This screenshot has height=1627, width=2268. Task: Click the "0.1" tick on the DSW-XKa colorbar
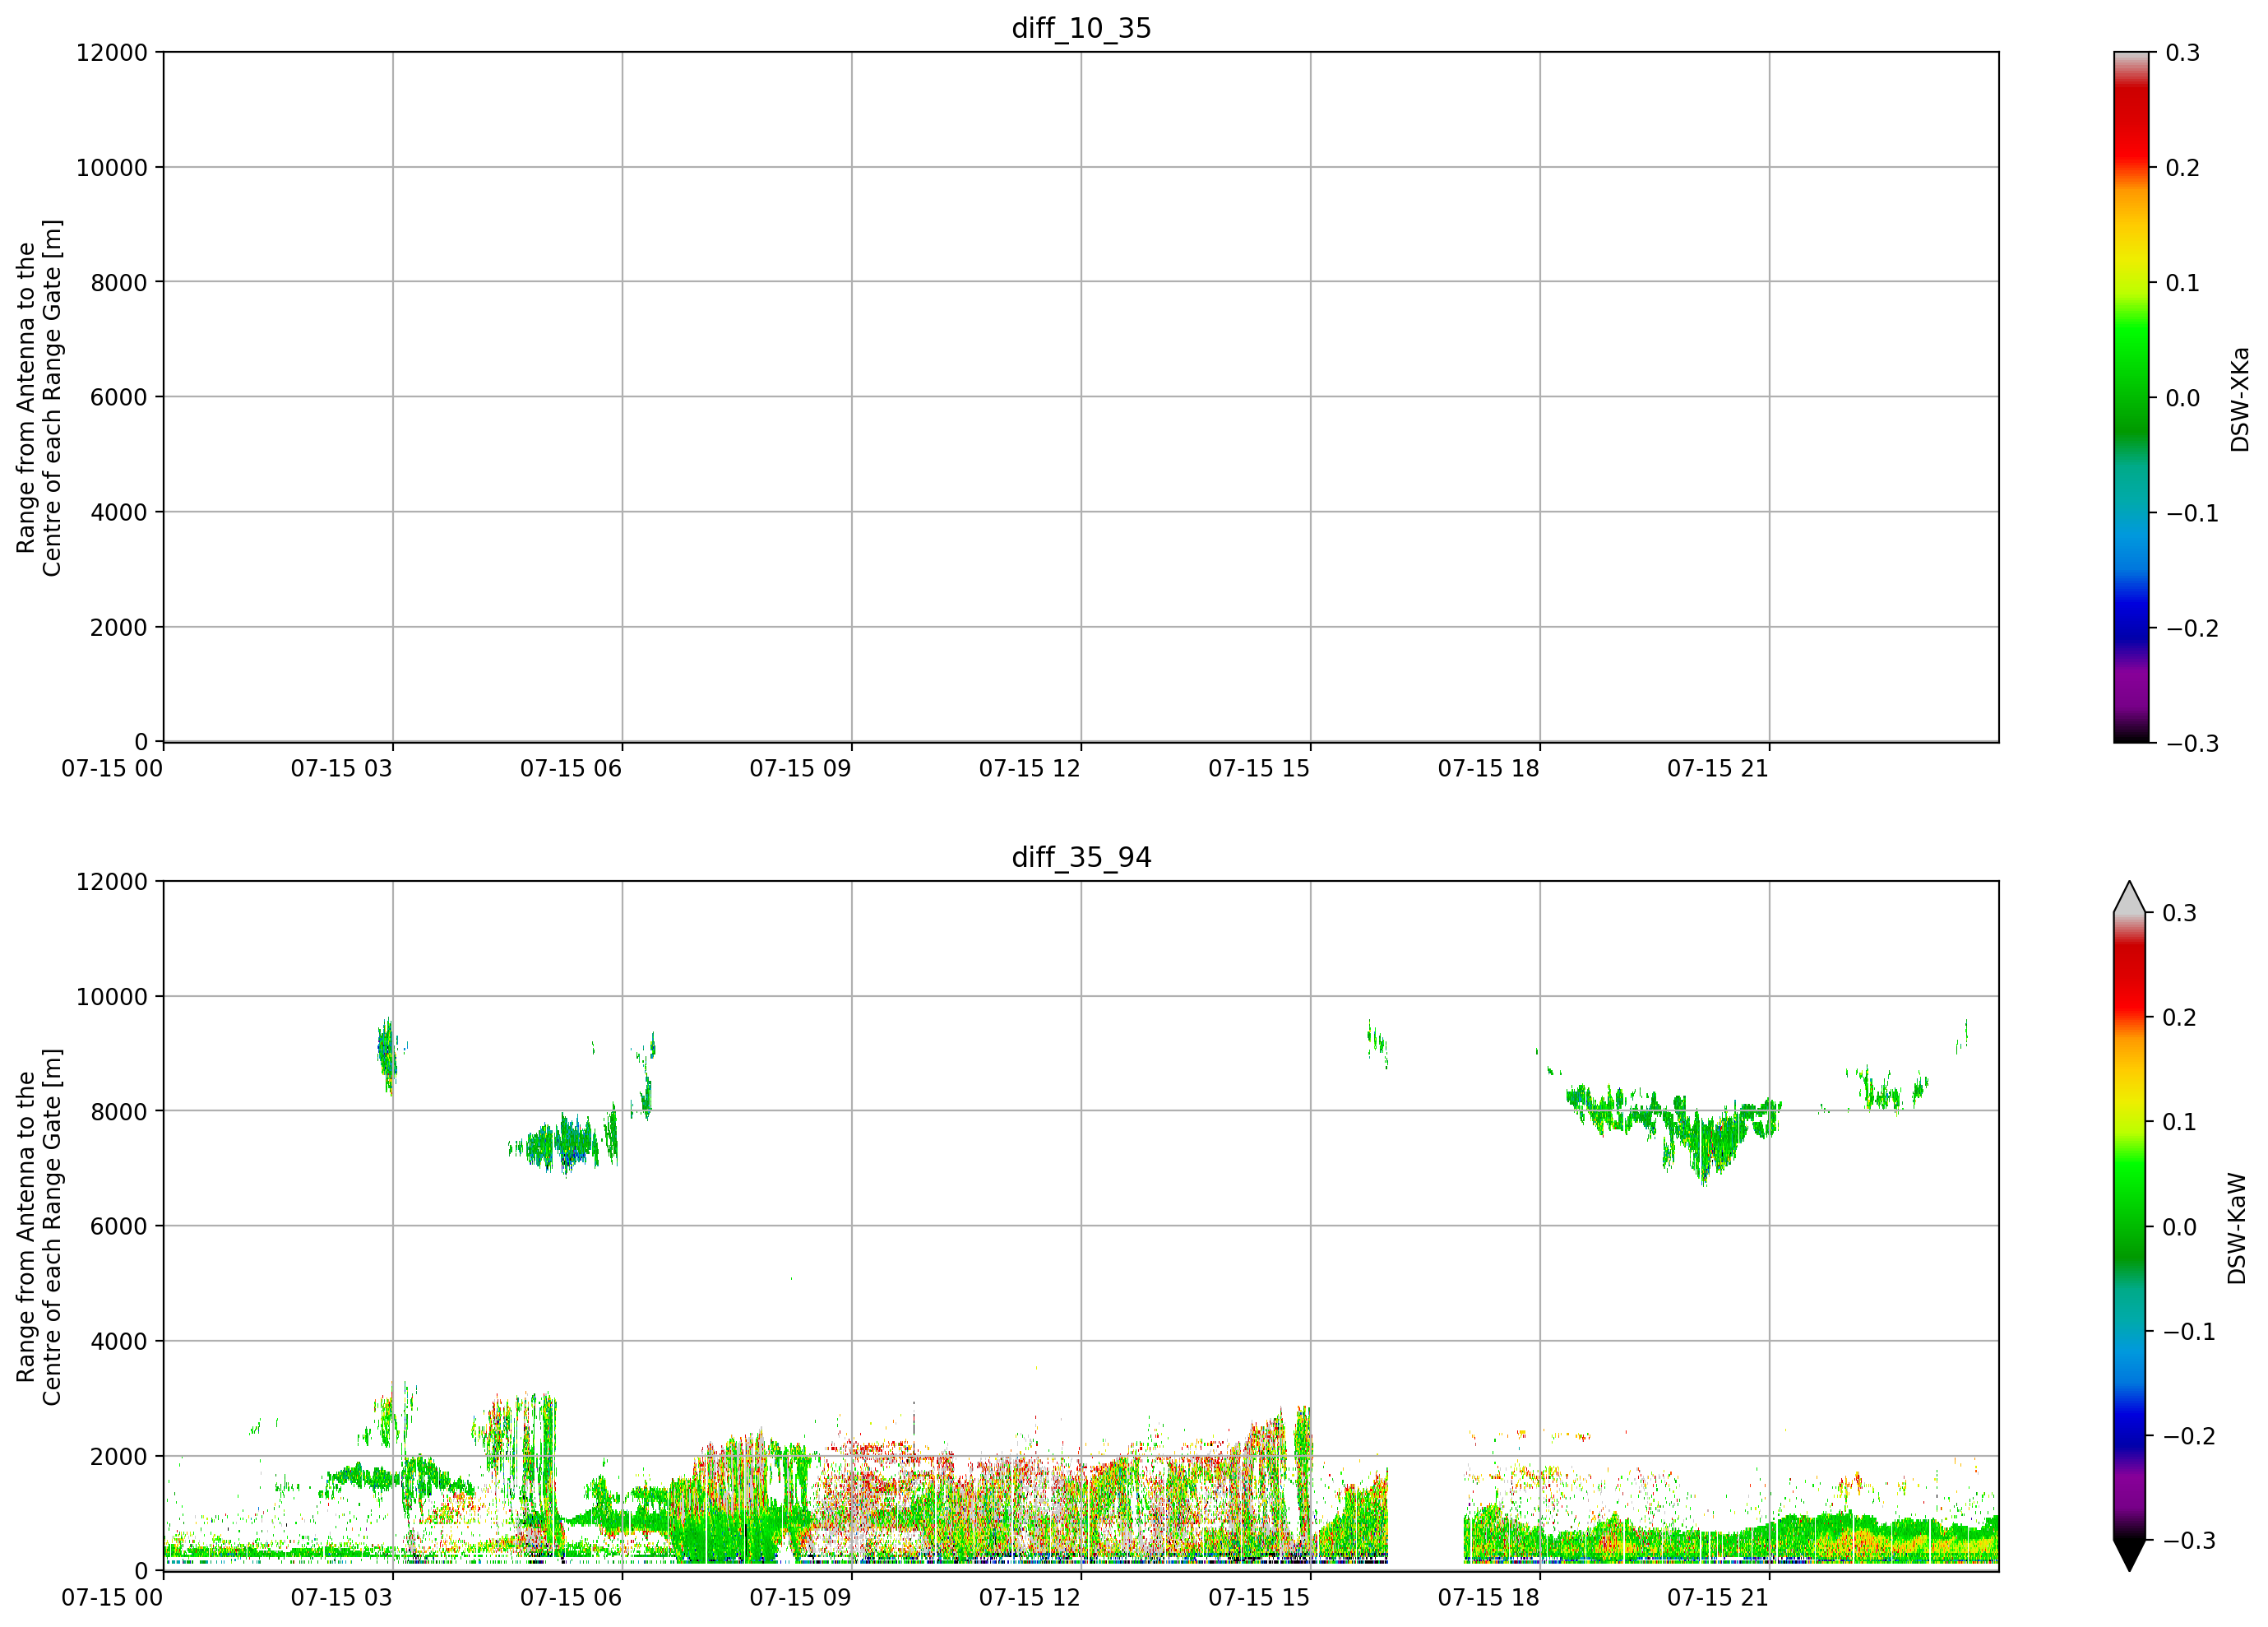(x=2183, y=283)
